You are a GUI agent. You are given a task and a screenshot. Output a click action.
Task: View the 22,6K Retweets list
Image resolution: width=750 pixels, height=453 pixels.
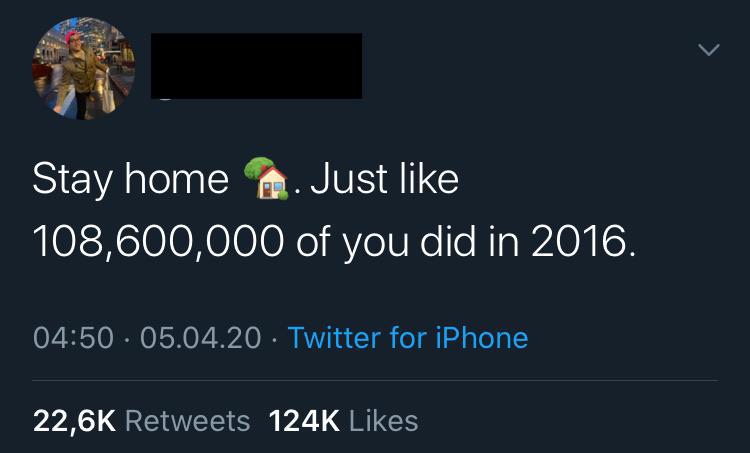click(142, 421)
